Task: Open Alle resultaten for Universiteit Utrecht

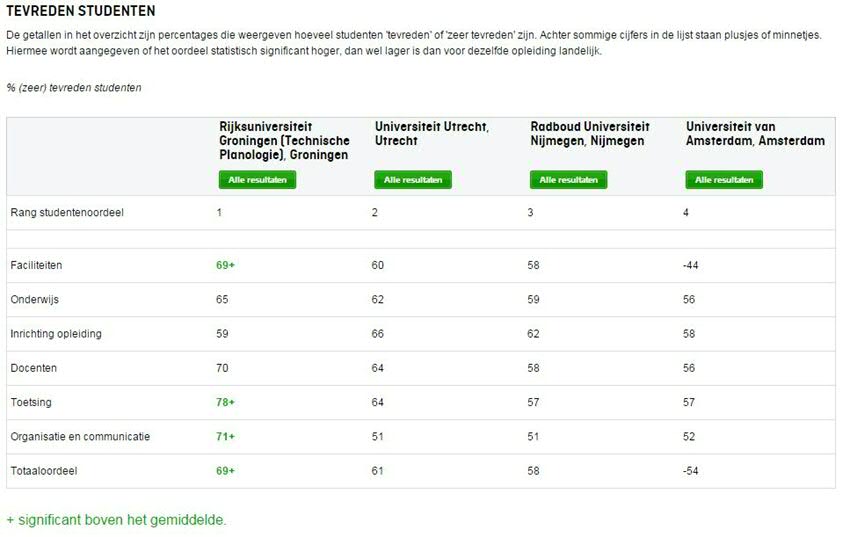Action: (x=413, y=180)
